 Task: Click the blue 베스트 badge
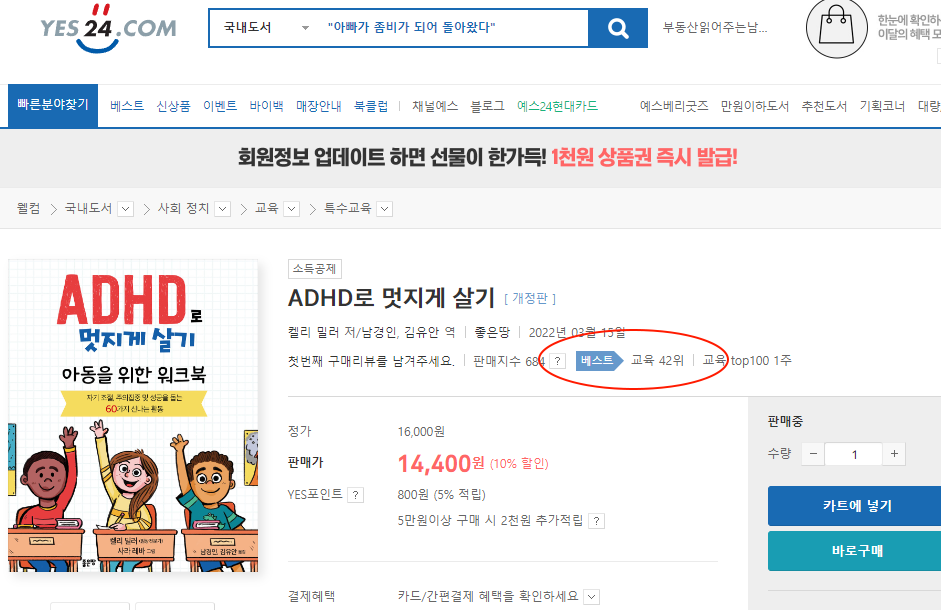[x=600, y=360]
